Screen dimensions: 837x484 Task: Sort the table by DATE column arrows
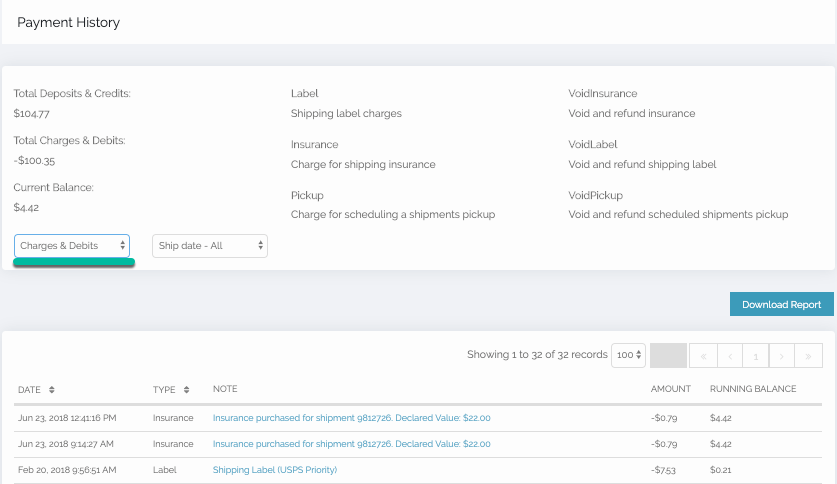pyautogui.click(x=52, y=390)
